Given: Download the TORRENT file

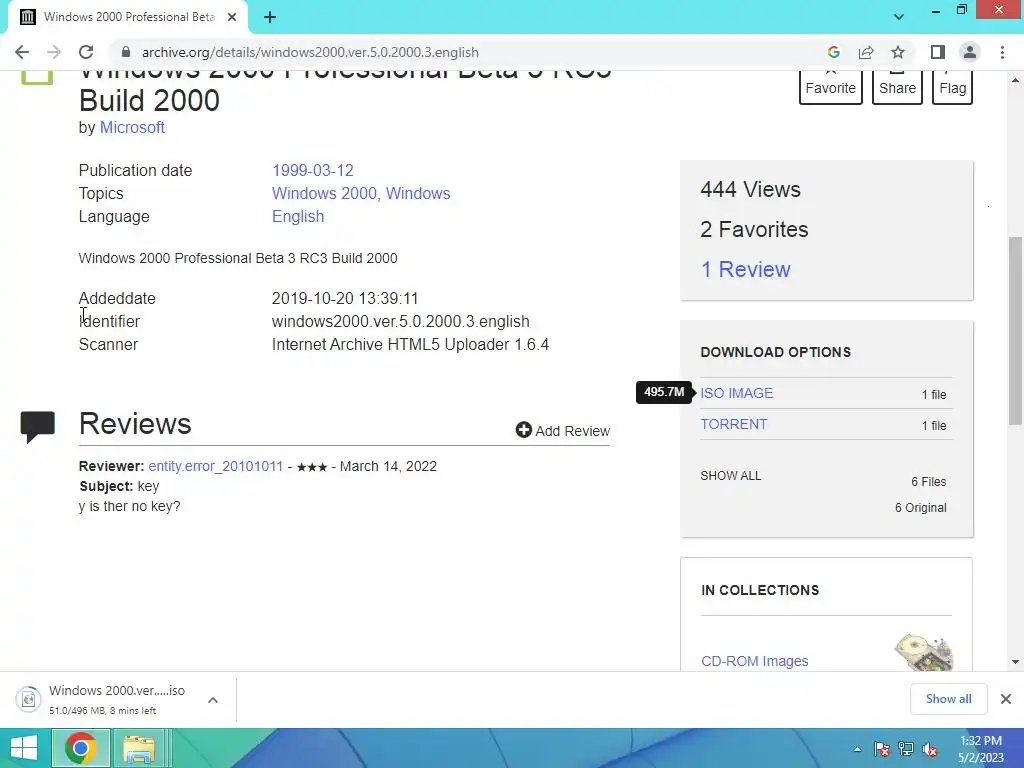Looking at the screenshot, I should [x=734, y=424].
